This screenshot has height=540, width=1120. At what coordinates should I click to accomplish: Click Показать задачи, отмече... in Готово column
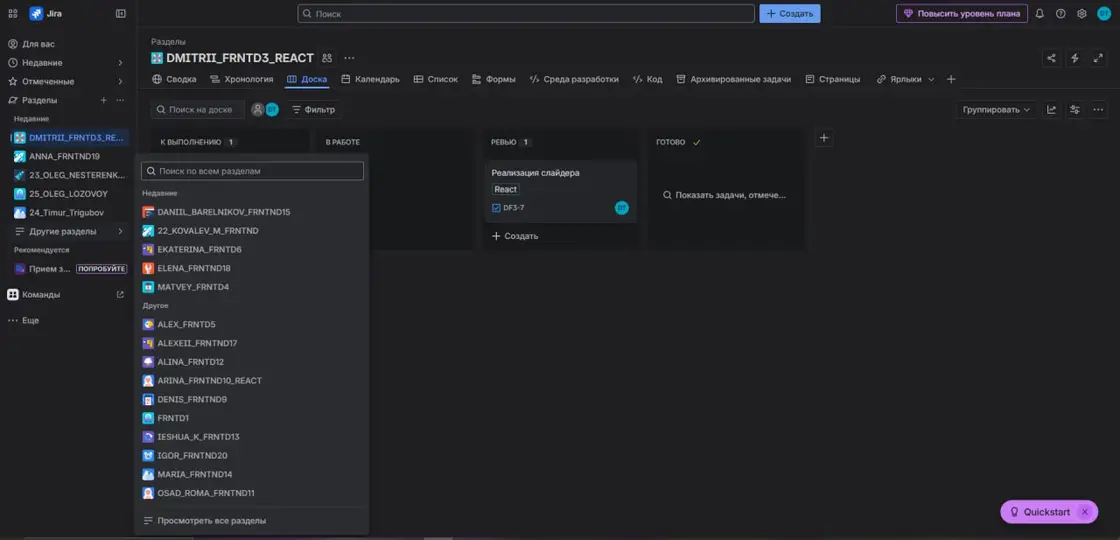click(x=724, y=195)
